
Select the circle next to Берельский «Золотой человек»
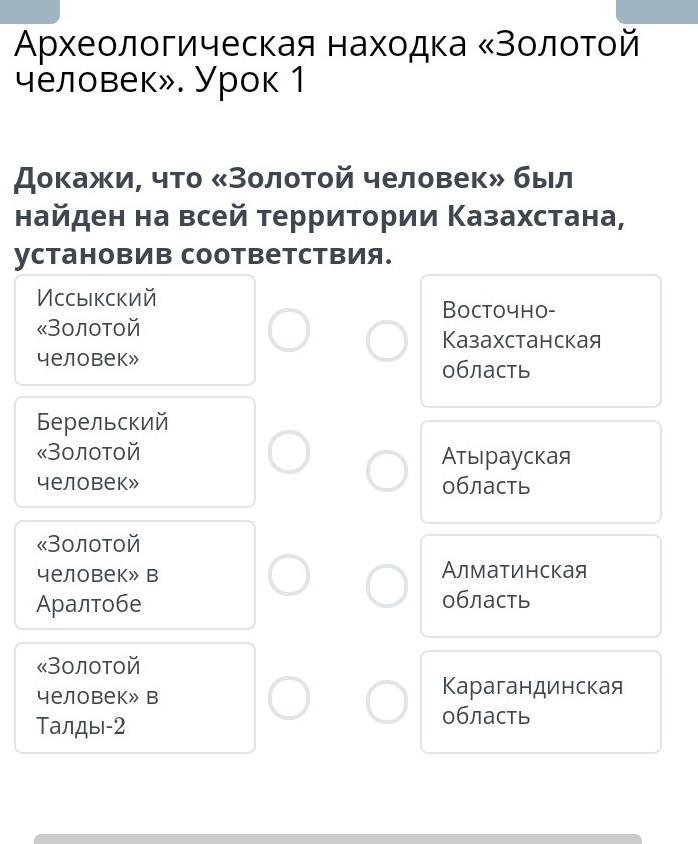pyautogui.click(x=289, y=452)
